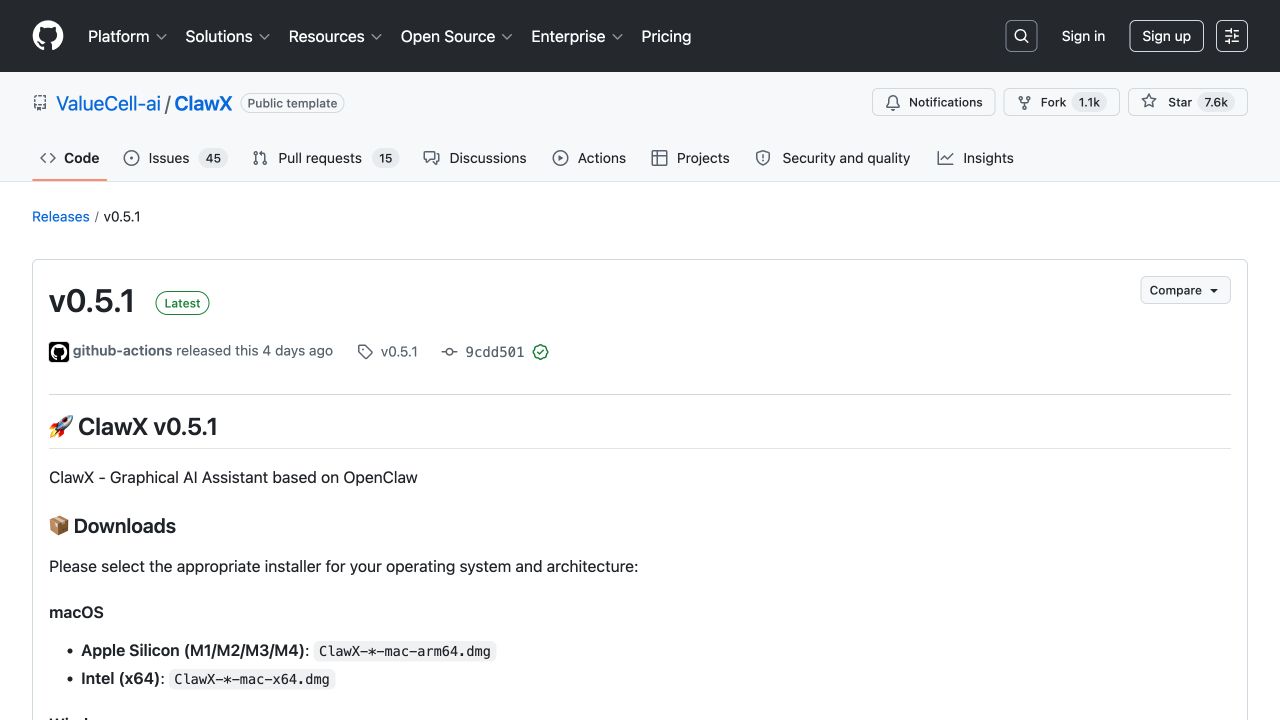Expand the Open Source menu
The width and height of the screenshot is (1280, 720).
457,36
